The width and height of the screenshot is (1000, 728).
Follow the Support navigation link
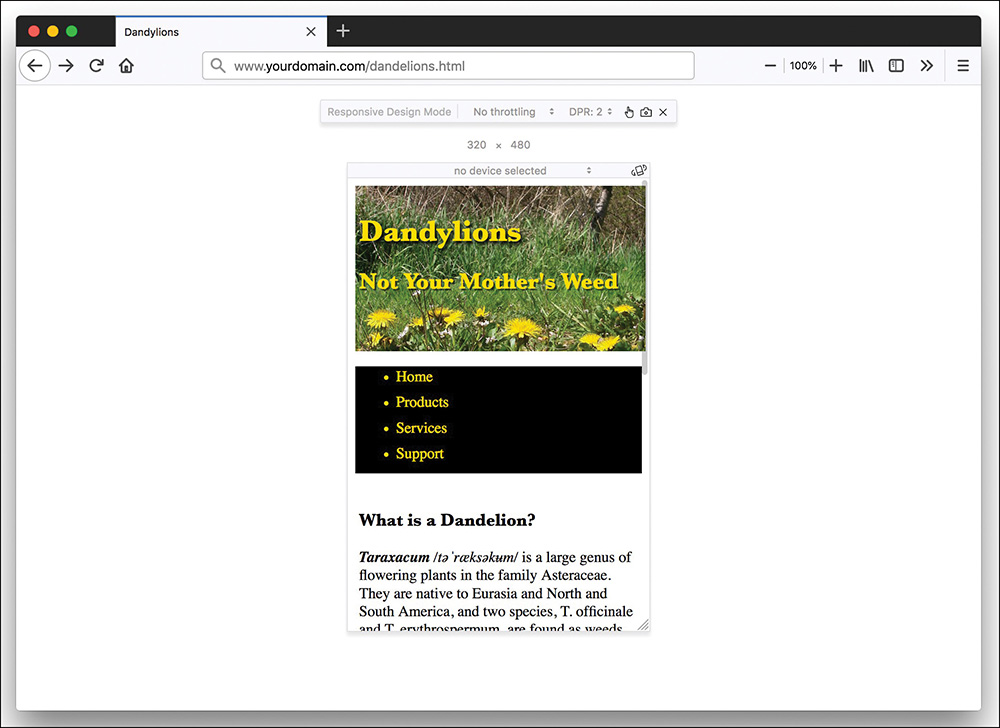(419, 453)
